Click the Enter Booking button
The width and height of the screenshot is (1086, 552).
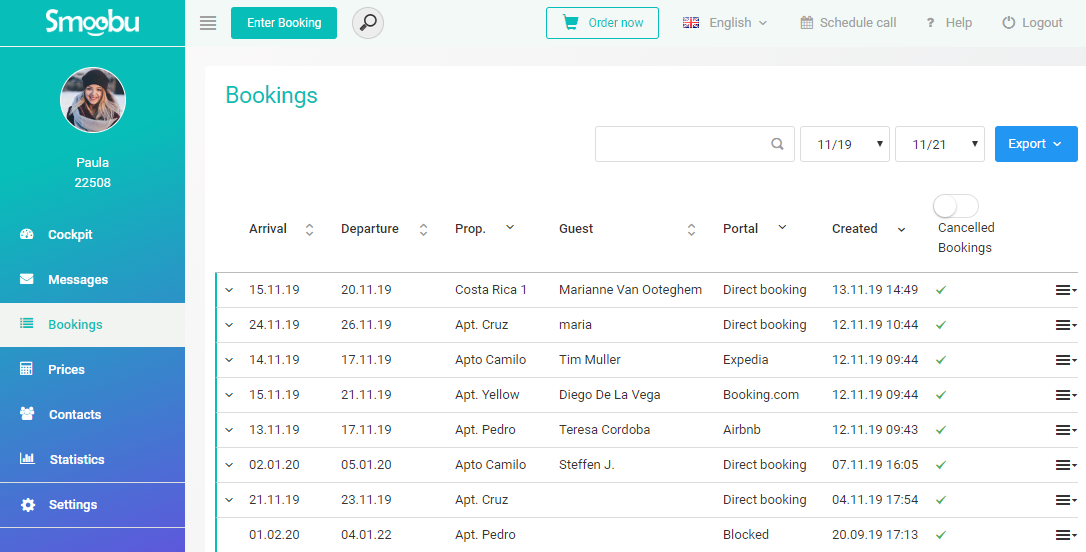point(284,23)
